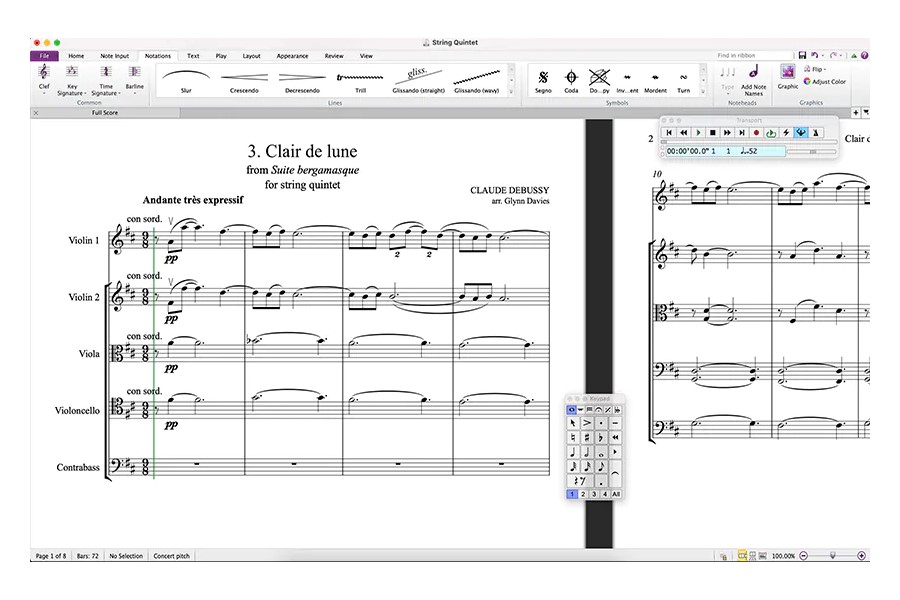Image resolution: width=900 pixels, height=600 pixels.
Task: Click the zoom out minus button
Action: point(804,556)
